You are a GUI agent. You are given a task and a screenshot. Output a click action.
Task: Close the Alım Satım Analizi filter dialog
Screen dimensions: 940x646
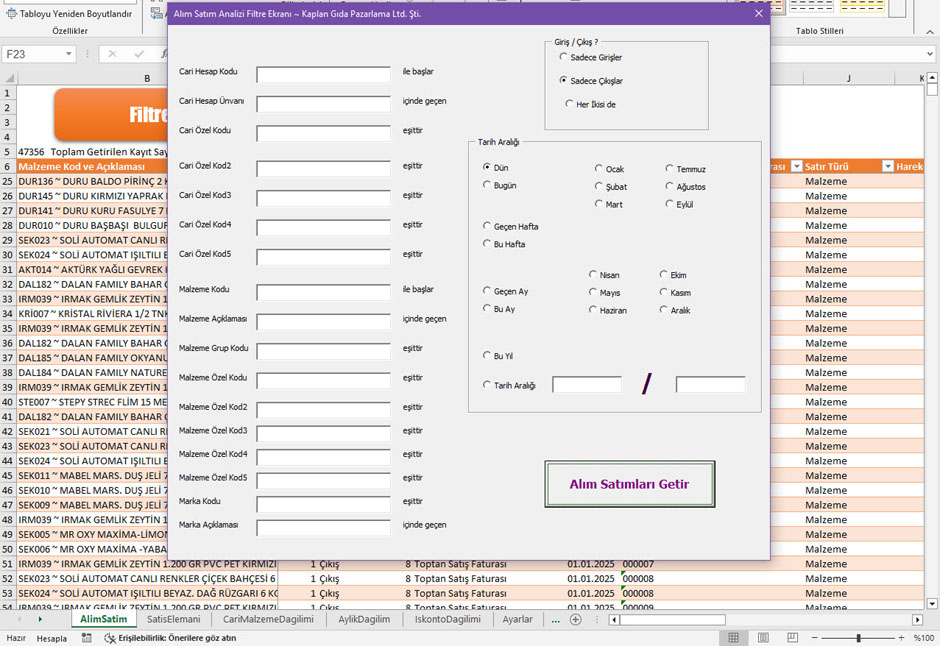[758, 13]
